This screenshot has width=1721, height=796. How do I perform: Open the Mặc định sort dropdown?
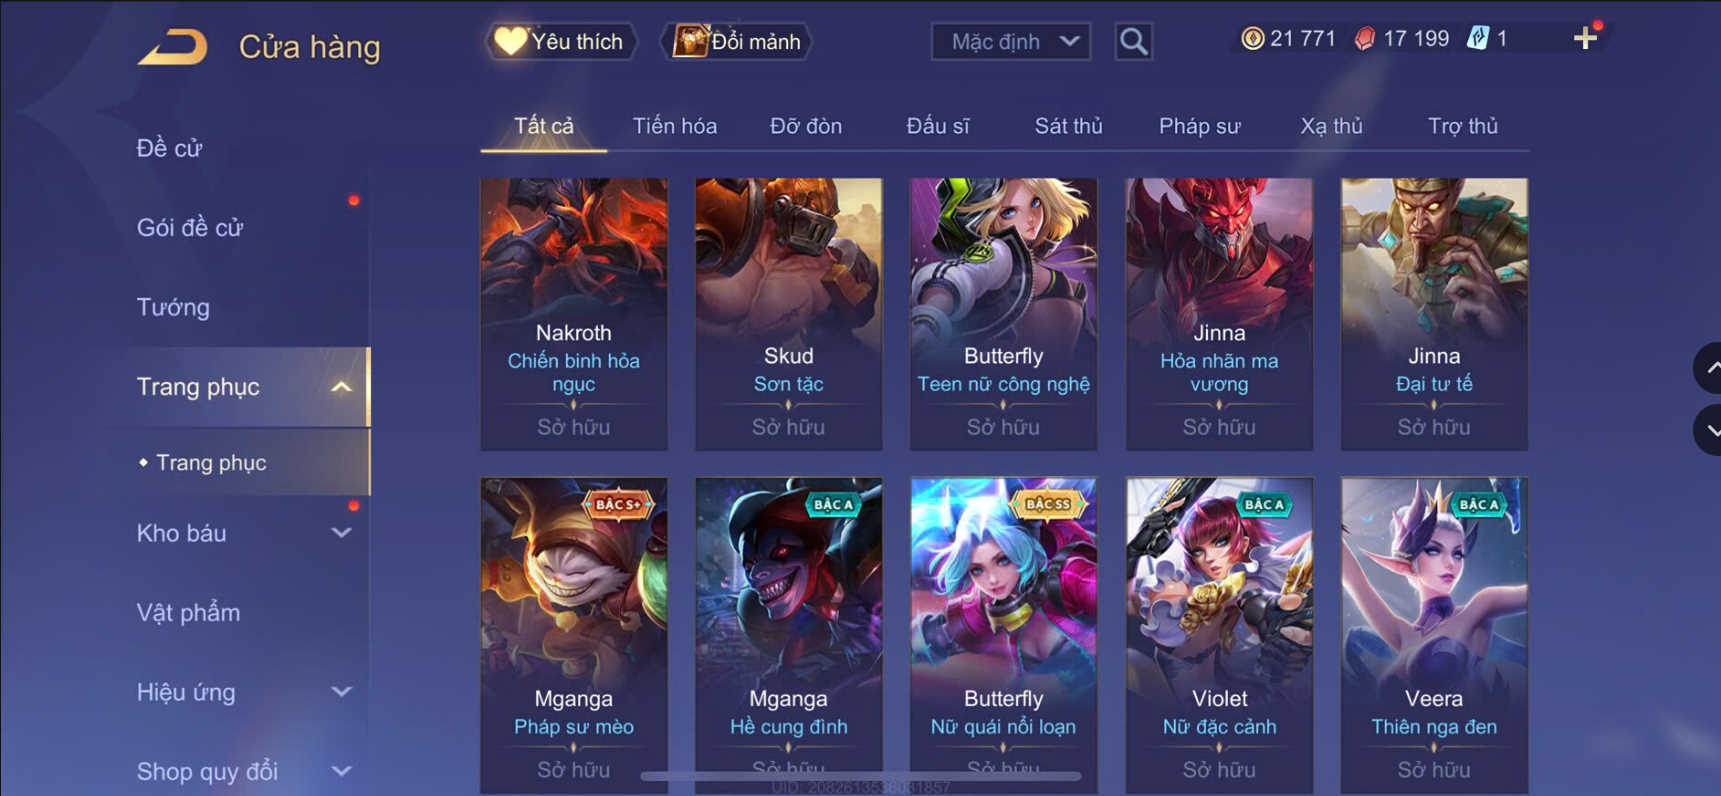[1010, 41]
